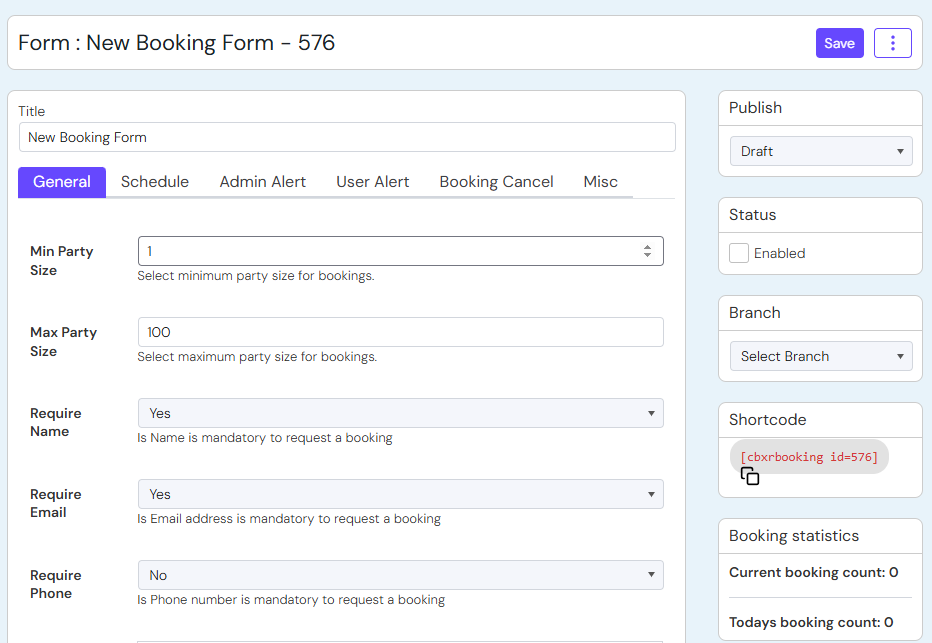Click the 'Current booking count: 0' text
The height and width of the screenshot is (643, 932).
coord(813,572)
